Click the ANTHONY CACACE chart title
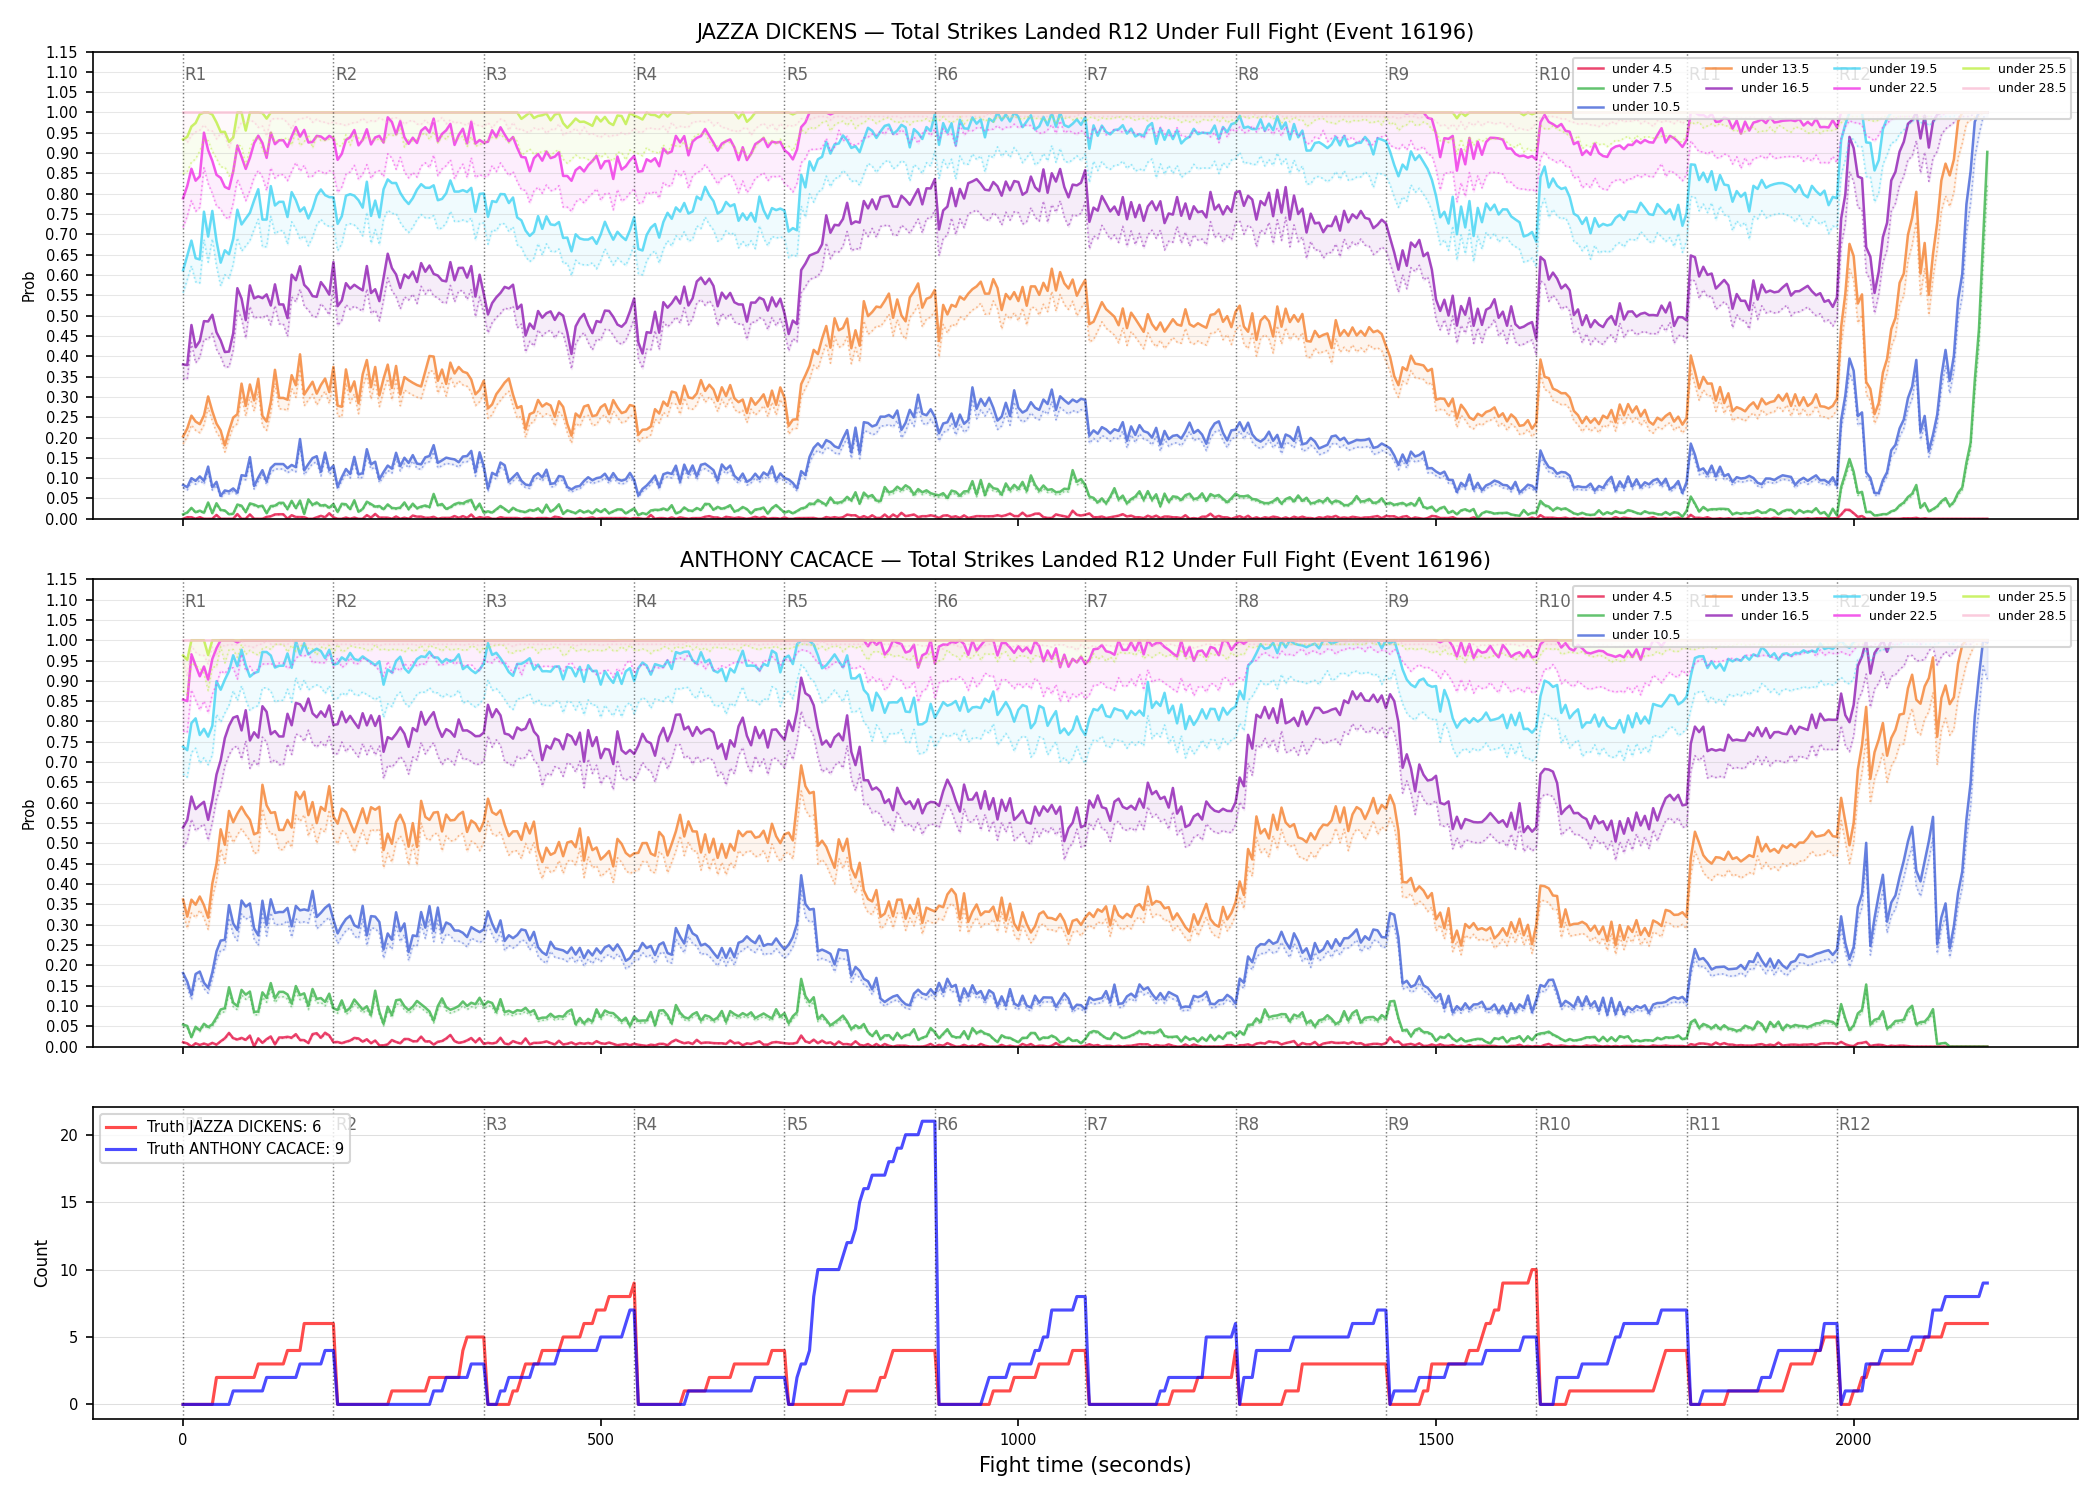The image size is (2100, 1500). pos(1085,560)
